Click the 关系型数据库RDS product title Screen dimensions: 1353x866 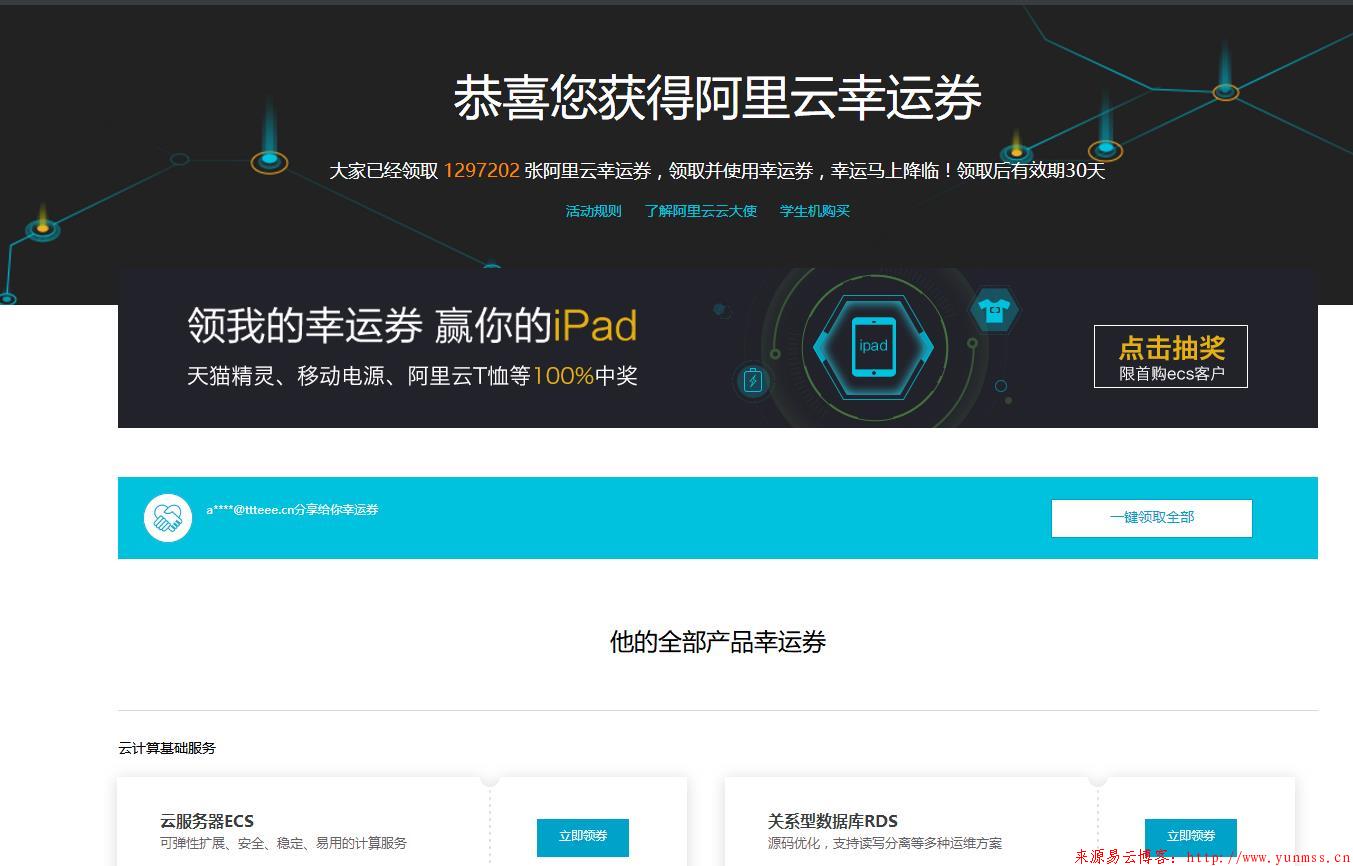pyautogui.click(x=833, y=821)
